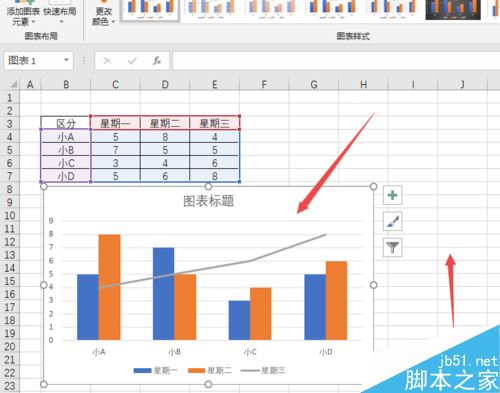Screen dimensions: 500x393
Task: Click the orange 小A bar in chart
Action: click(109, 287)
